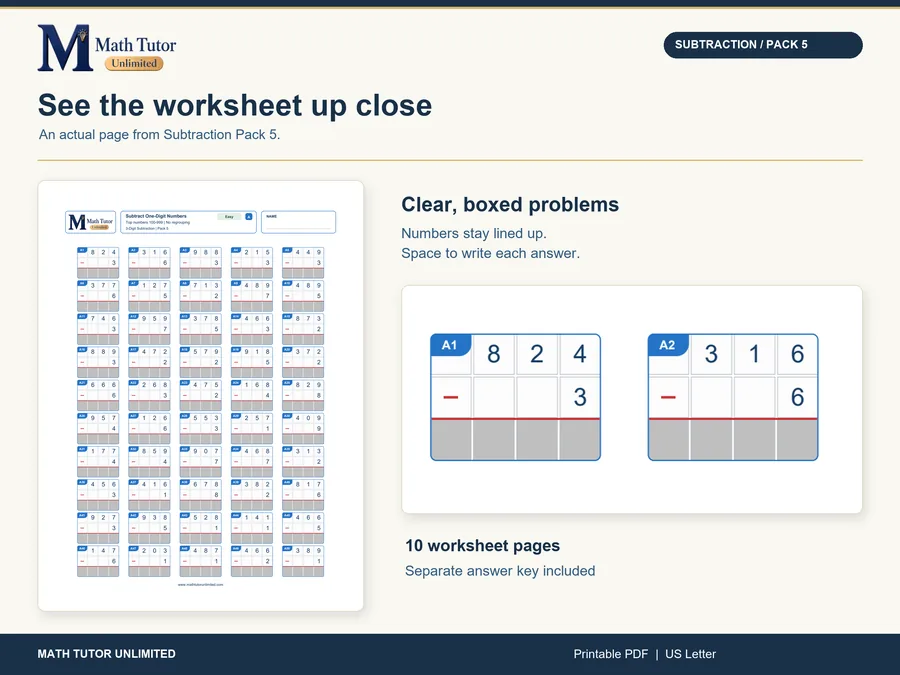This screenshot has width=900, height=675.
Task: Click the gold Unlimited badge under Math Tutor
Action: tap(134, 63)
